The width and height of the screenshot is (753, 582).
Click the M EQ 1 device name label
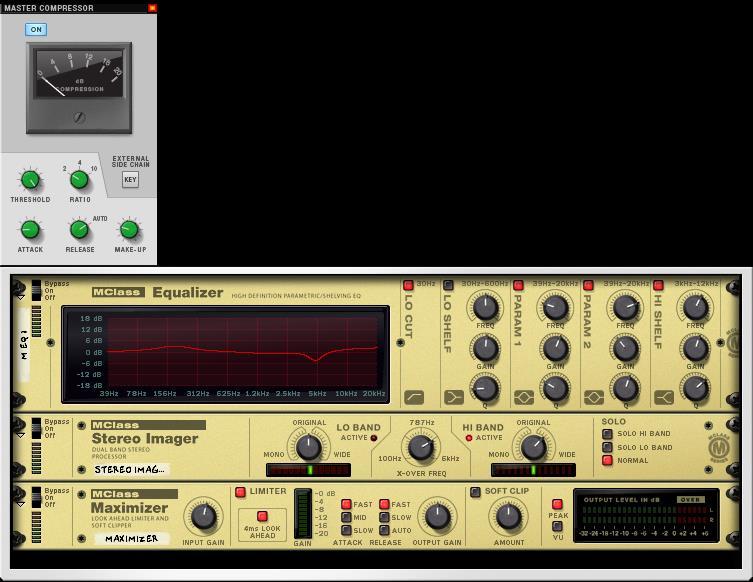[x=24, y=345]
